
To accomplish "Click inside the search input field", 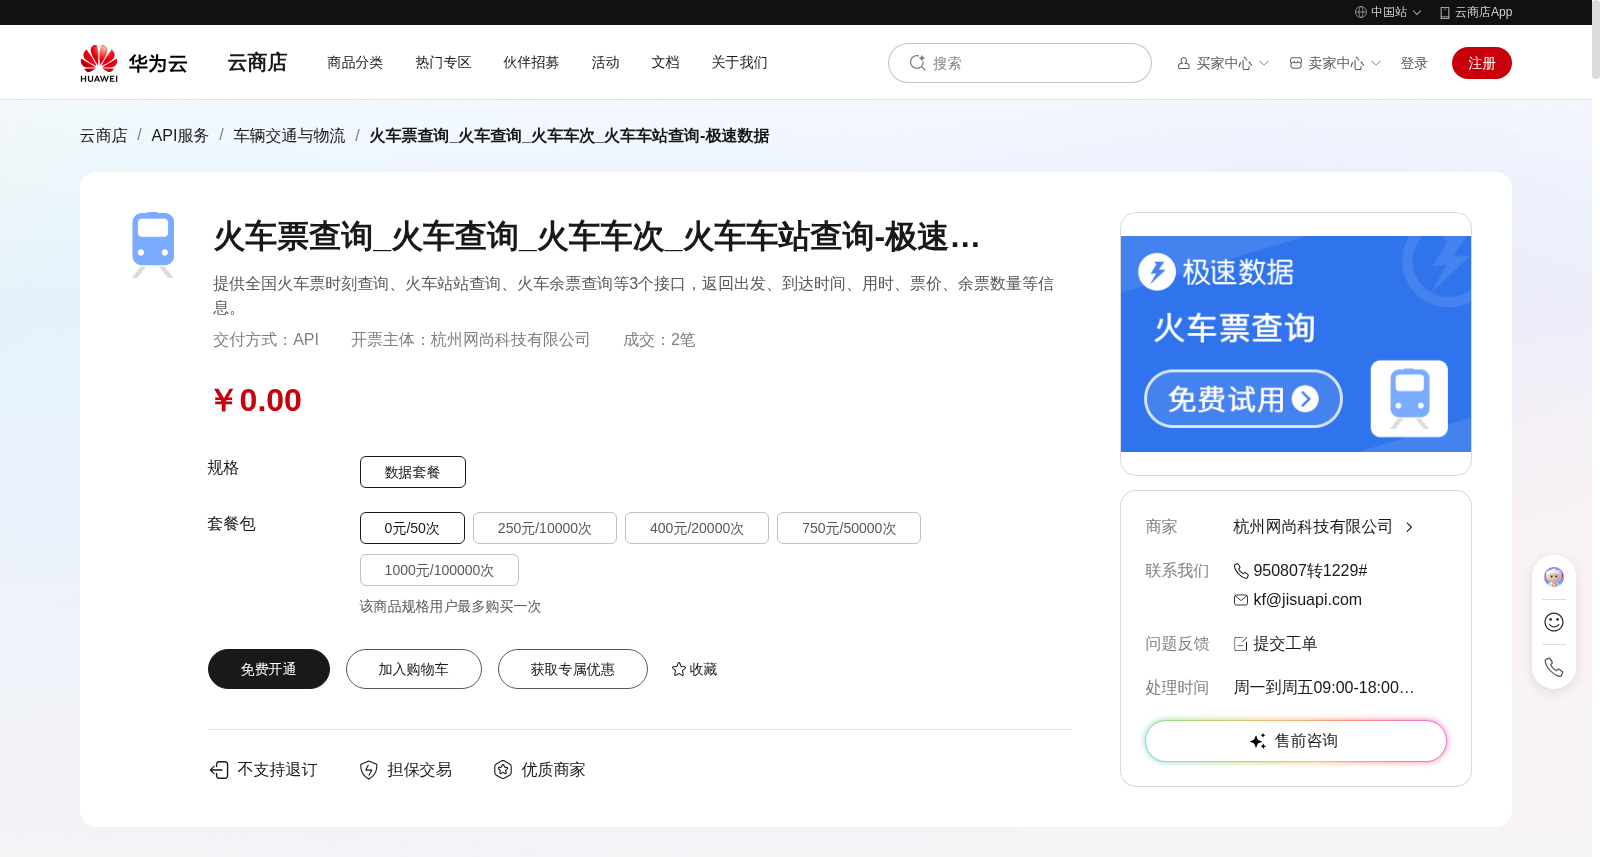I will tap(1020, 63).
